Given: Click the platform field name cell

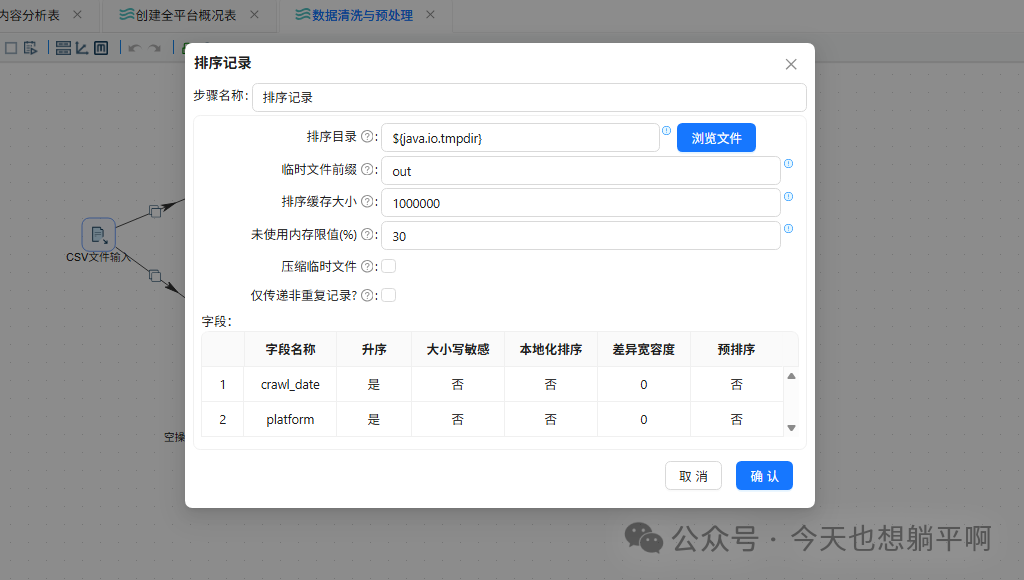Looking at the screenshot, I should click(290, 419).
